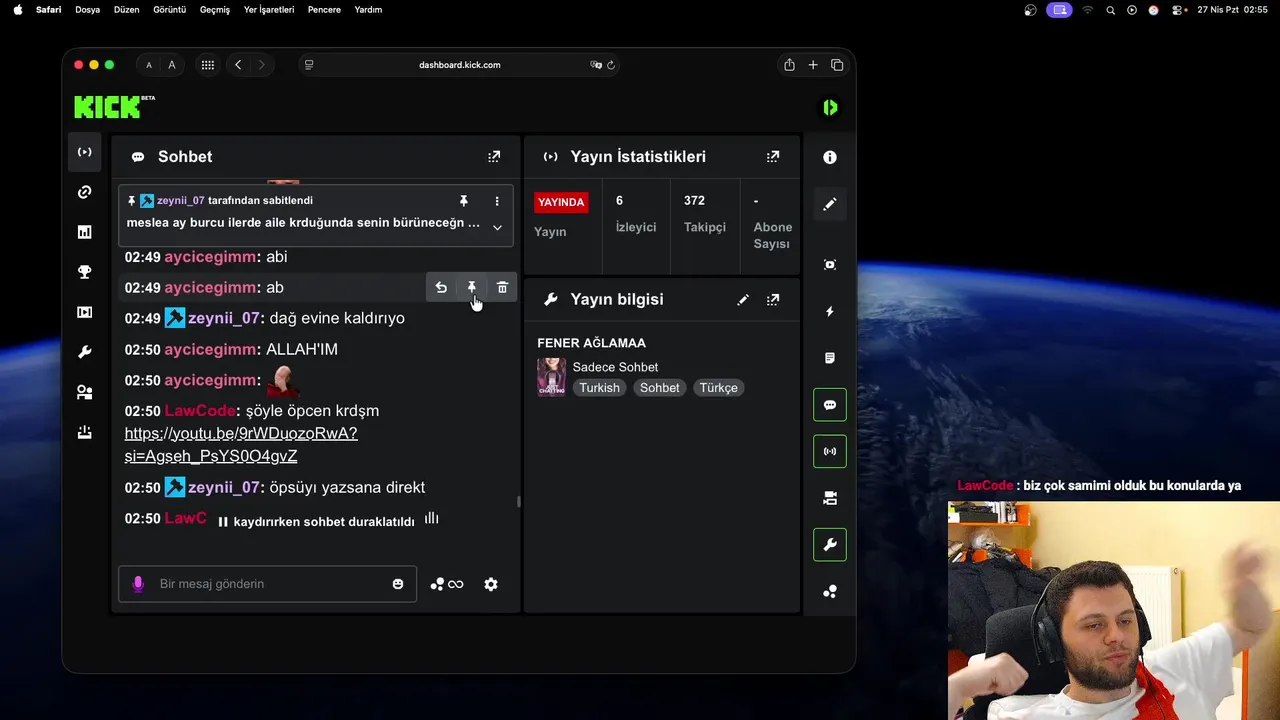Click the three-dots cluster icon in right sidebar
The width and height of the screenshot is (1280, 720).
(830, 592)
